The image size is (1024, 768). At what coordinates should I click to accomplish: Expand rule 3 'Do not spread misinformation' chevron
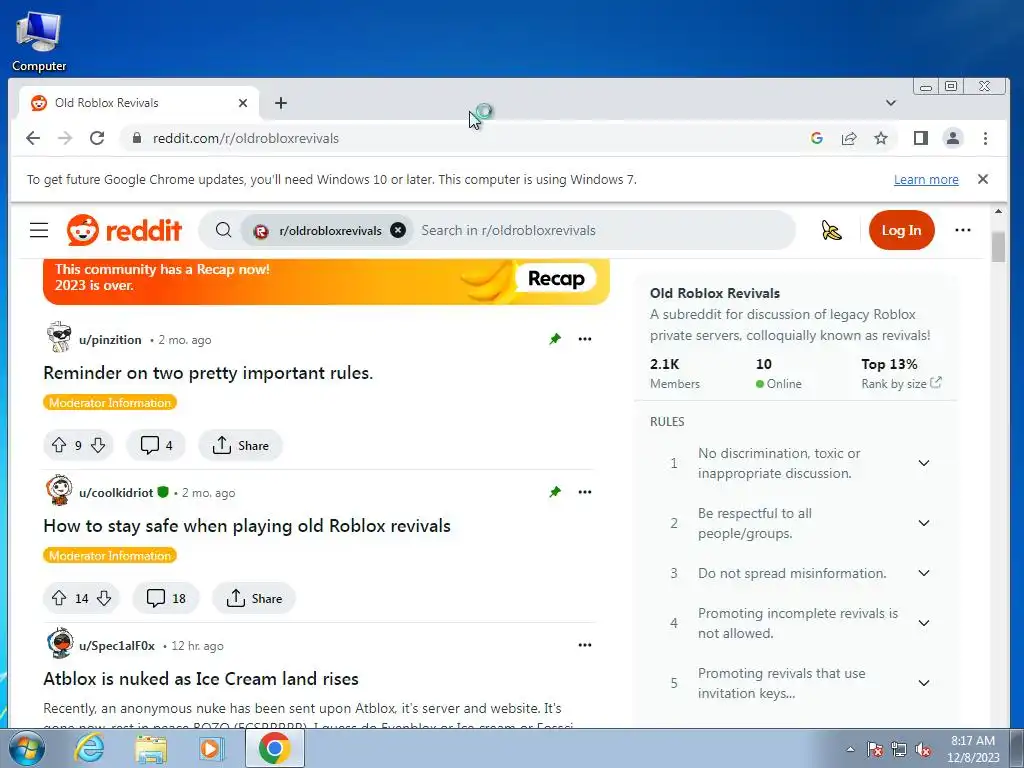click(923, 573)
